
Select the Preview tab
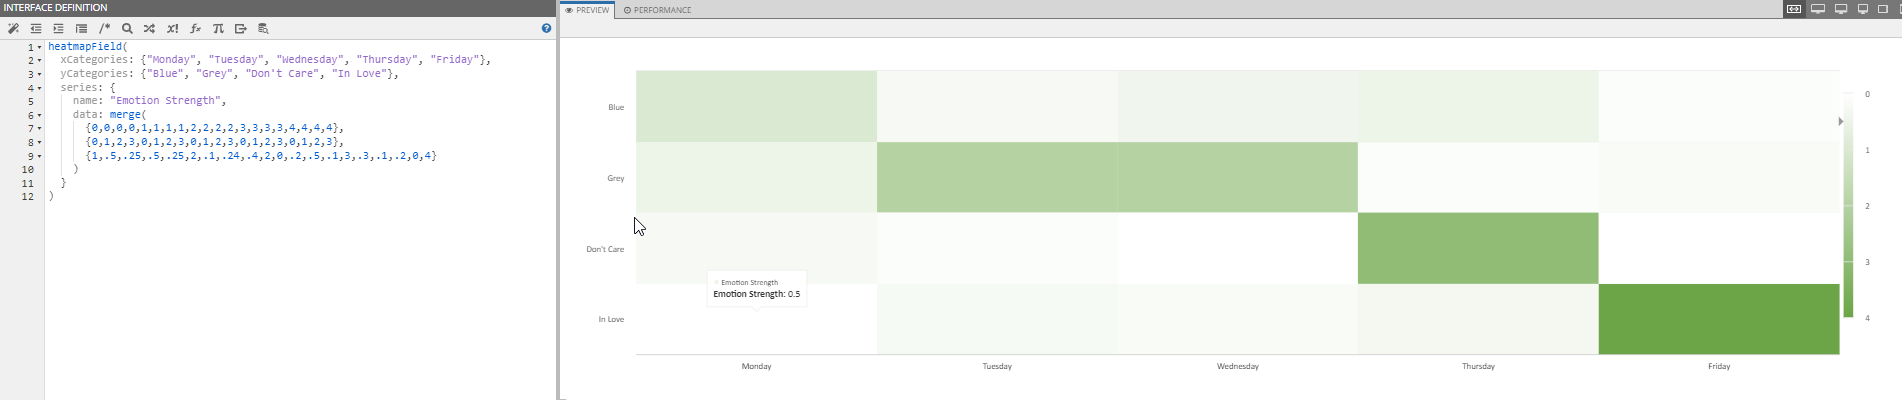[587, 10]
